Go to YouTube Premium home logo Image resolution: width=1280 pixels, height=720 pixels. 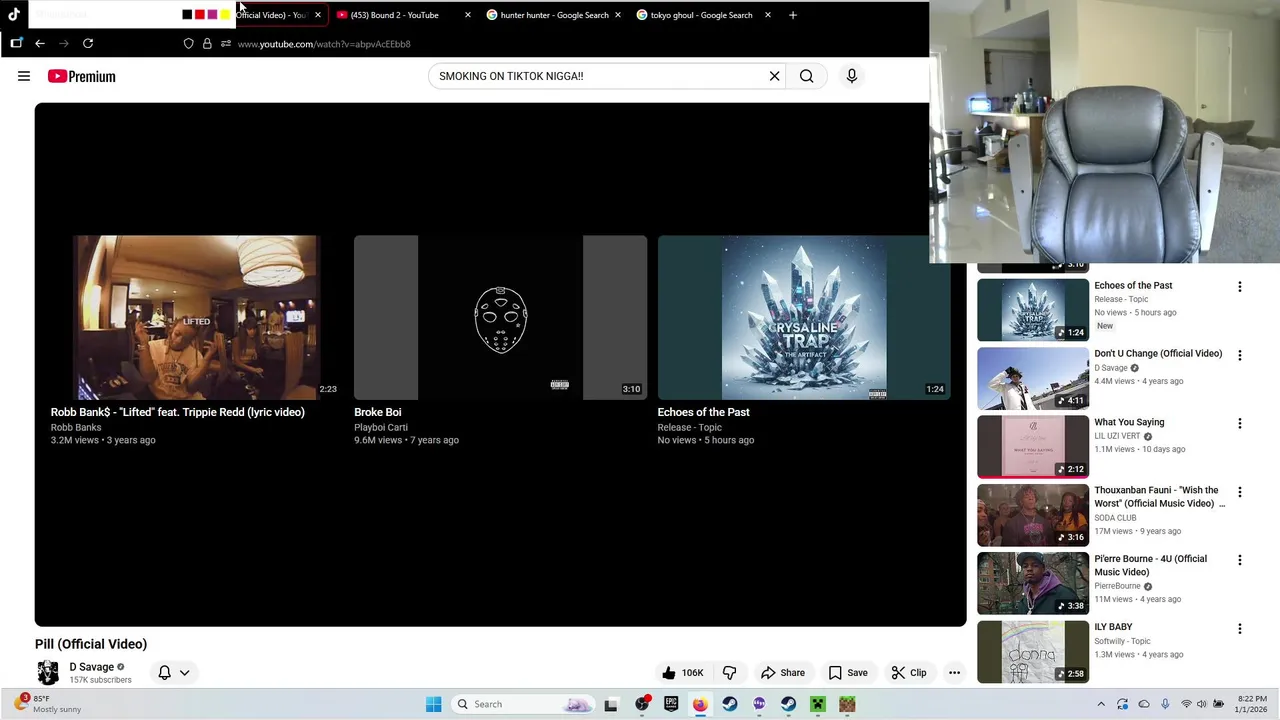(81, 76)
